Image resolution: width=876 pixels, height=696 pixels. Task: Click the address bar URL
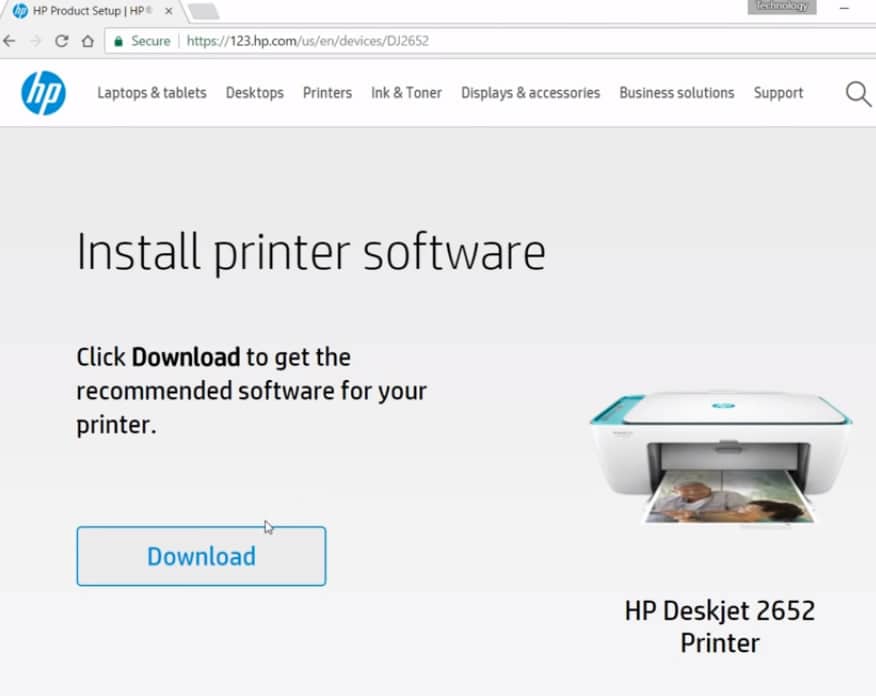308,41
